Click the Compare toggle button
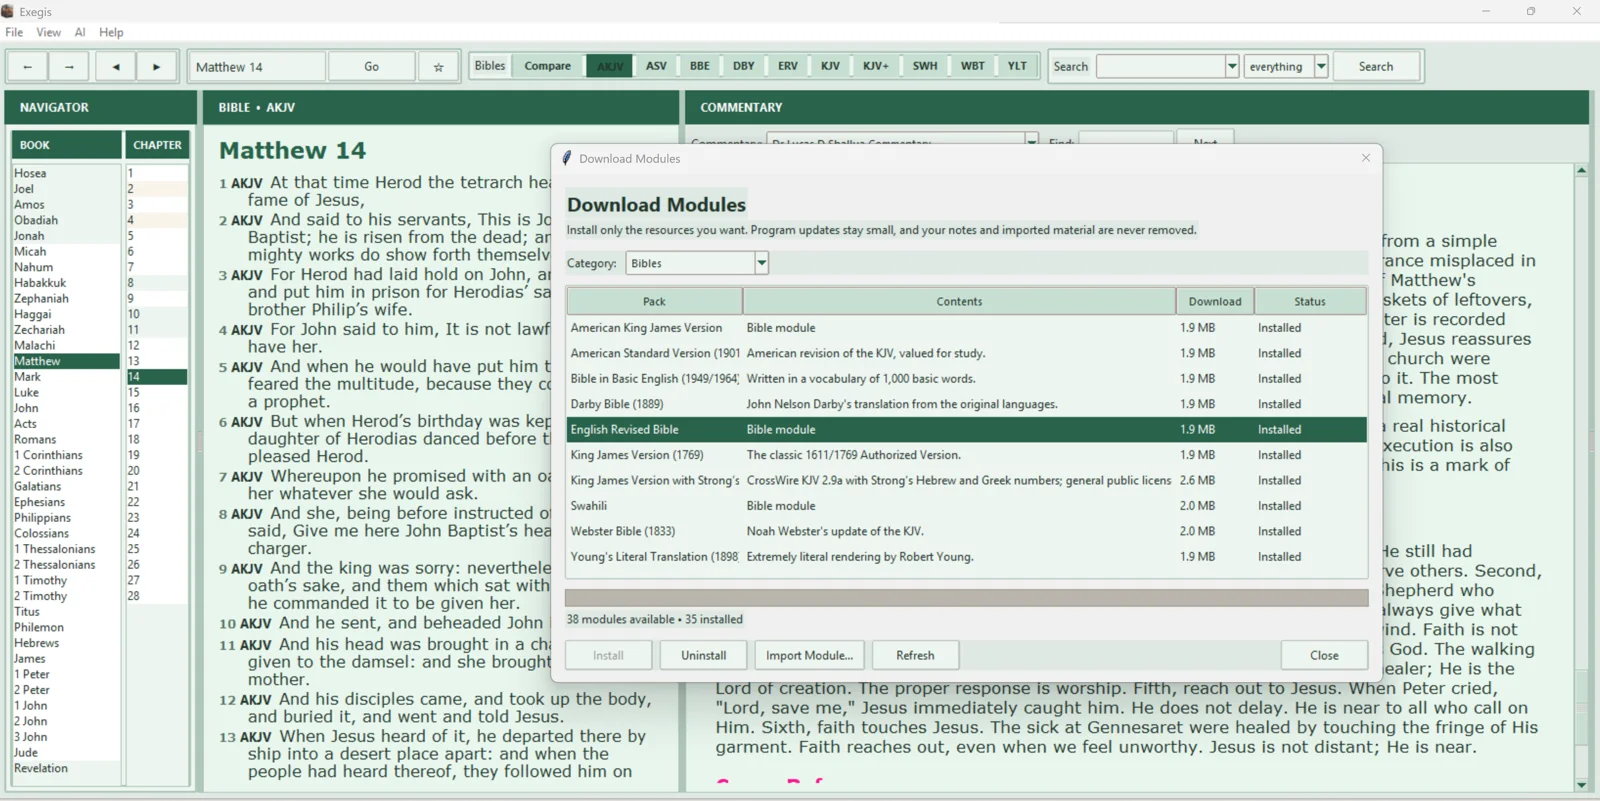This screenshot has height=801, width=1600. [548, 66]
